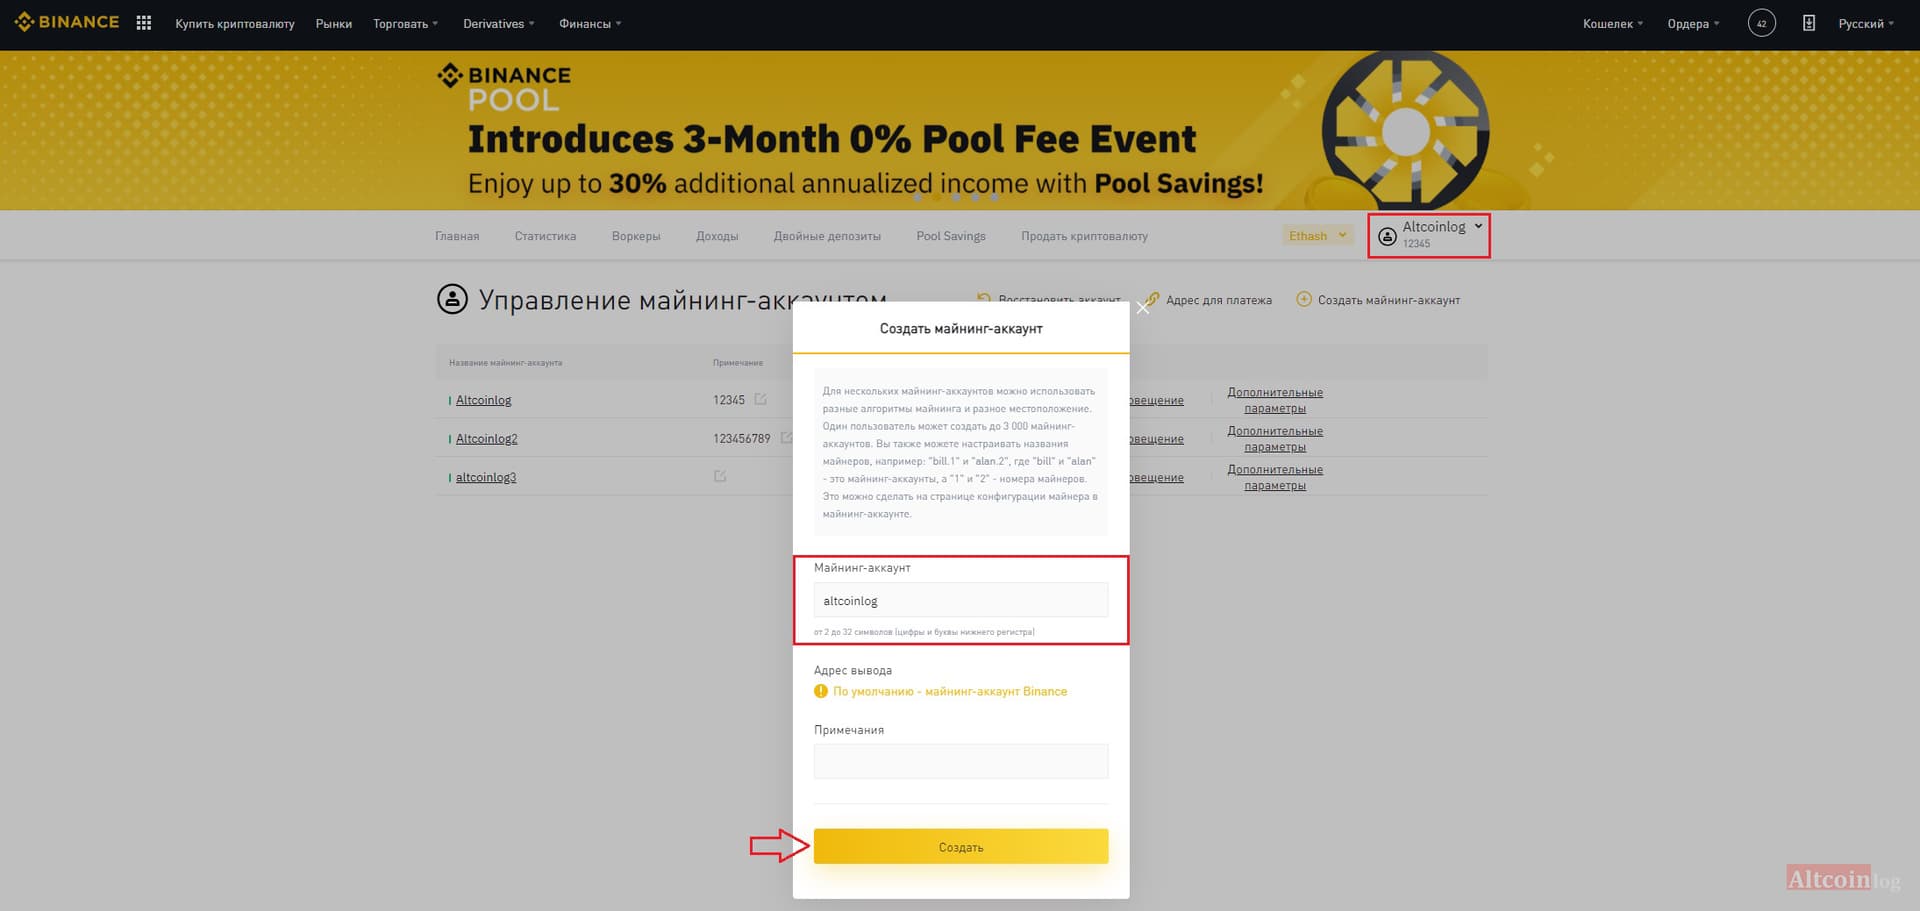Screen dimensions: 1920x911
Task: Click the Binance Pool fee event banner
Action: coord(960,130)
